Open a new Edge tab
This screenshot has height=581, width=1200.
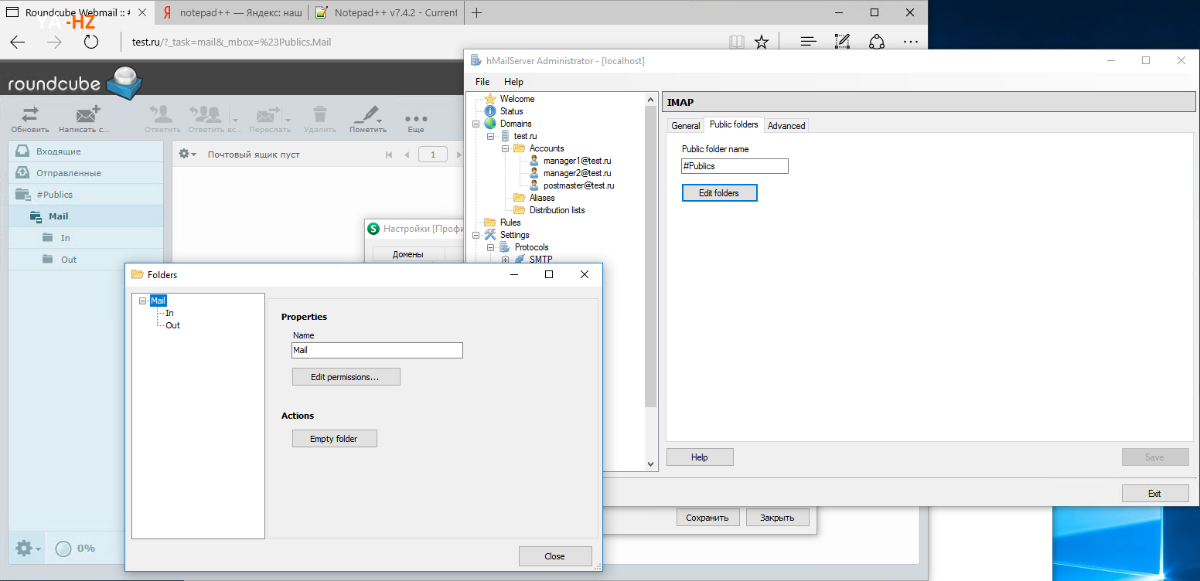(x=475, y=13)
